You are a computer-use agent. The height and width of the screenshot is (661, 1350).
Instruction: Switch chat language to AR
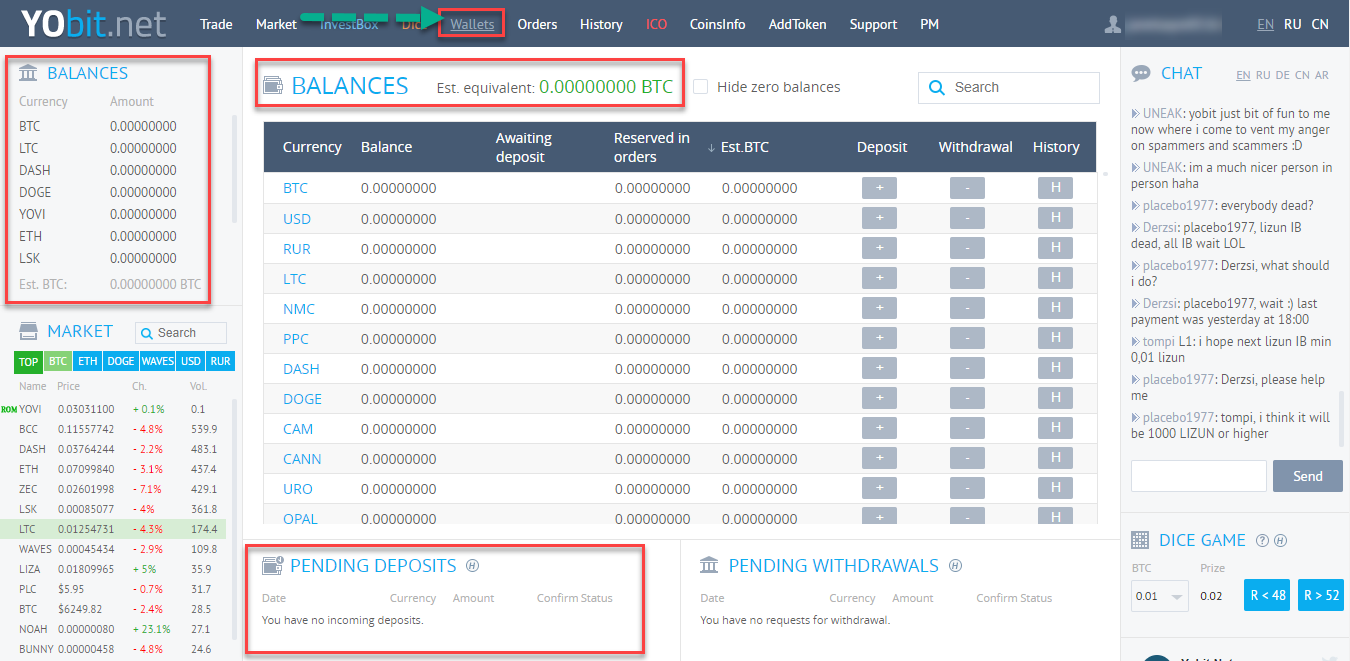point(1322,75)
